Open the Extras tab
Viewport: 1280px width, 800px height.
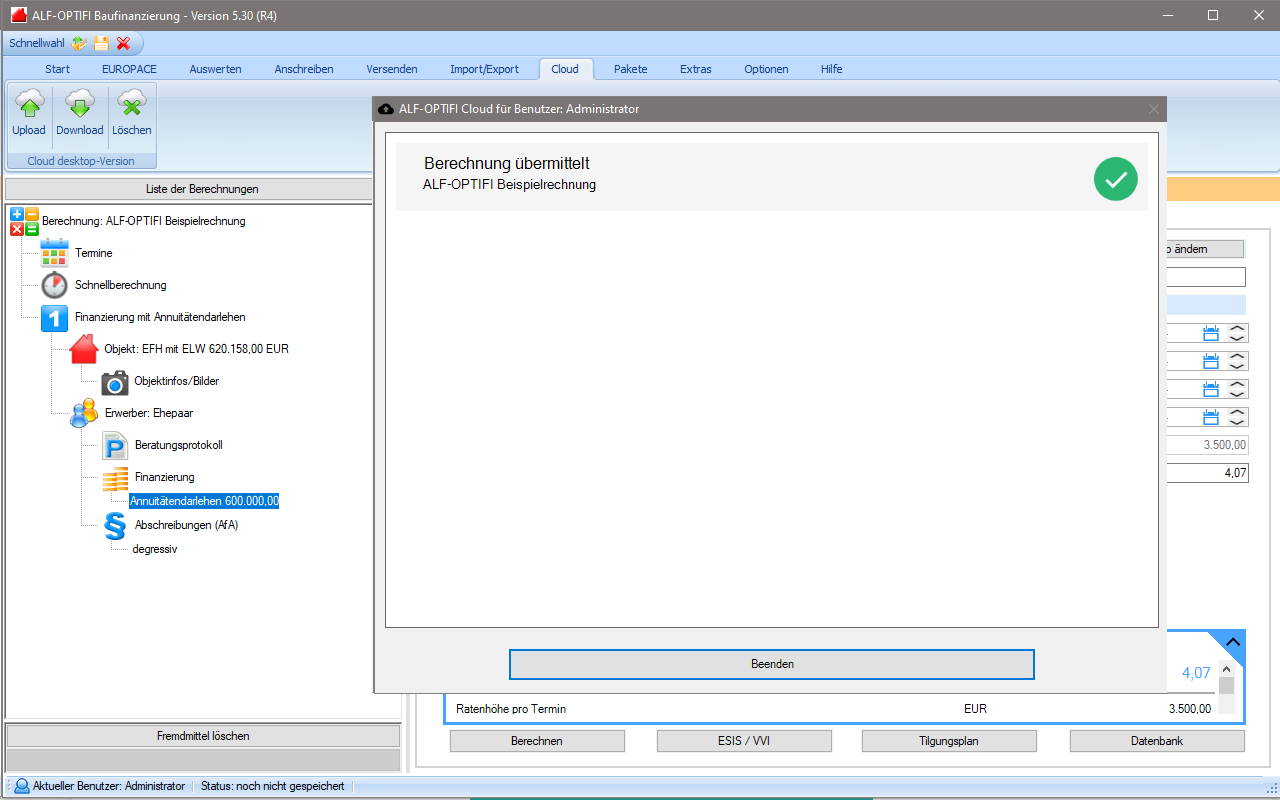696,69
